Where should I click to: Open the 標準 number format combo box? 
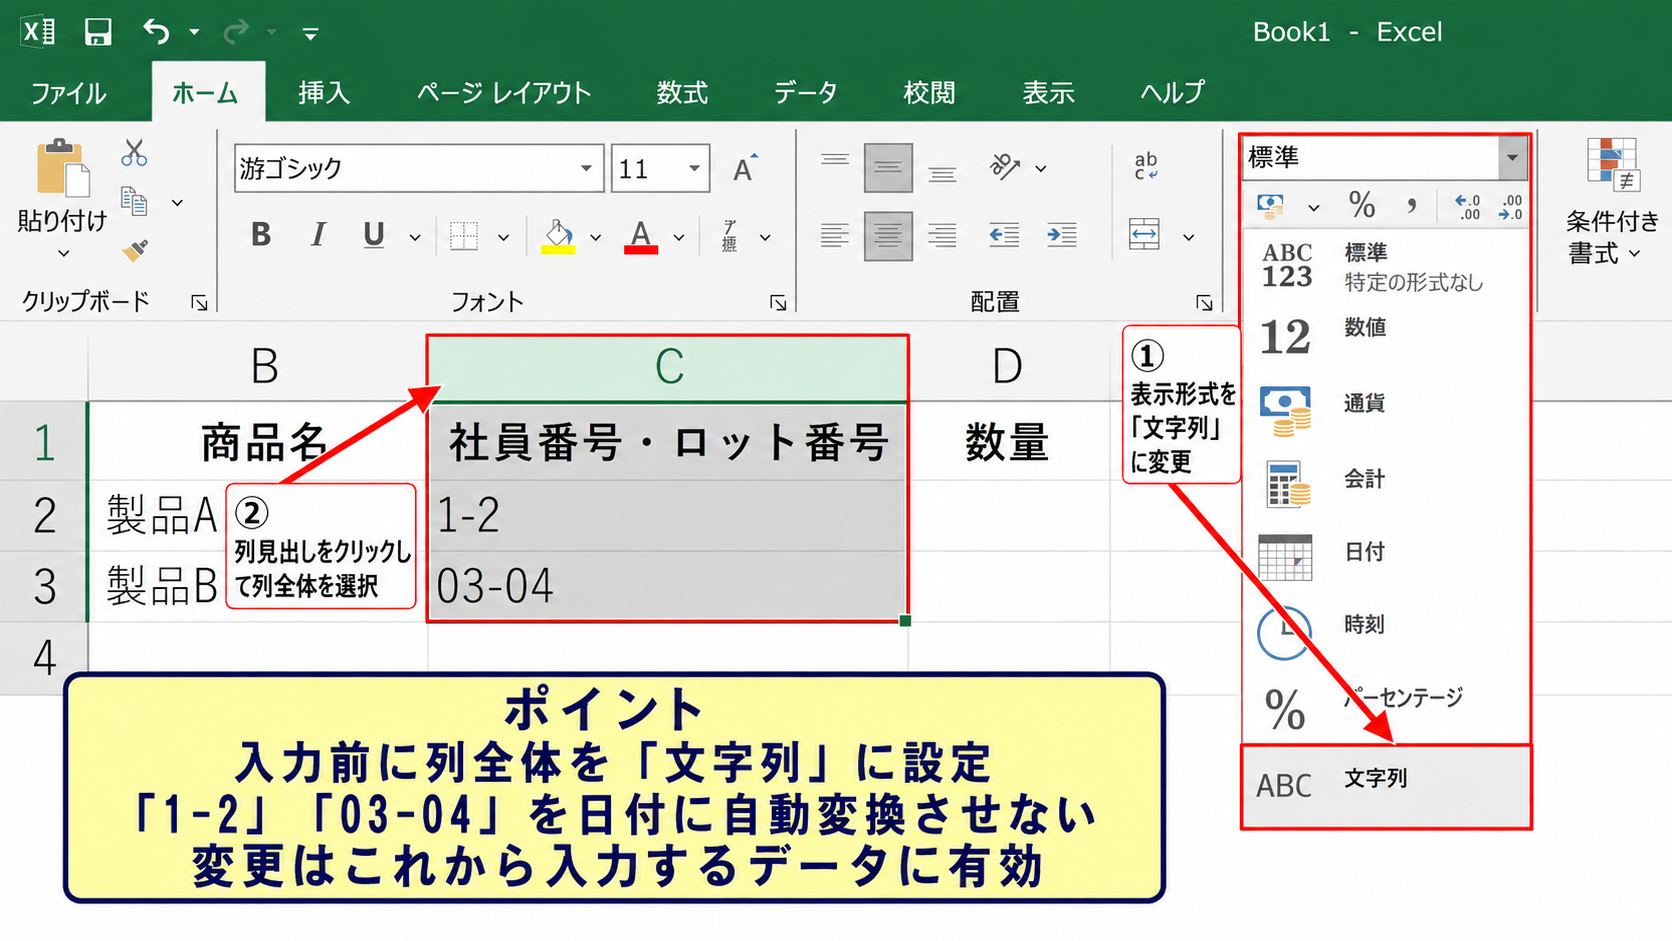pos(1384,157)
